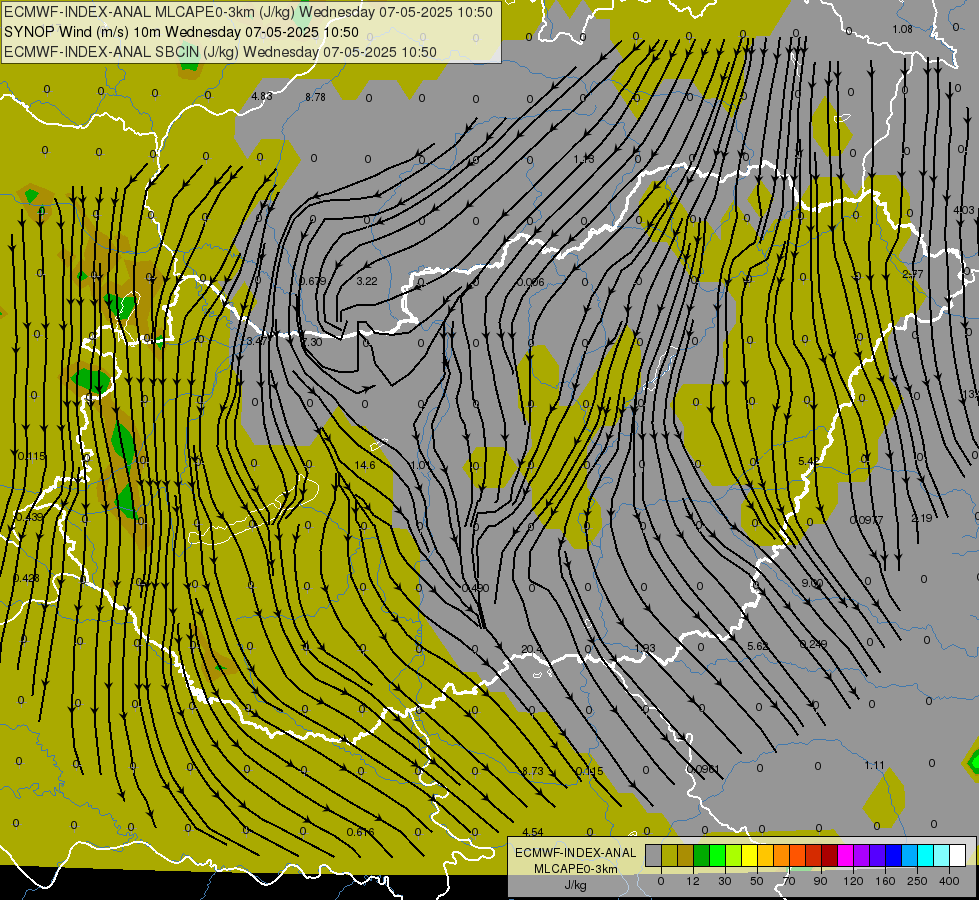The image size is (979, 900).
Task: Click the legend tick label 160
Action: click(885, 881)
